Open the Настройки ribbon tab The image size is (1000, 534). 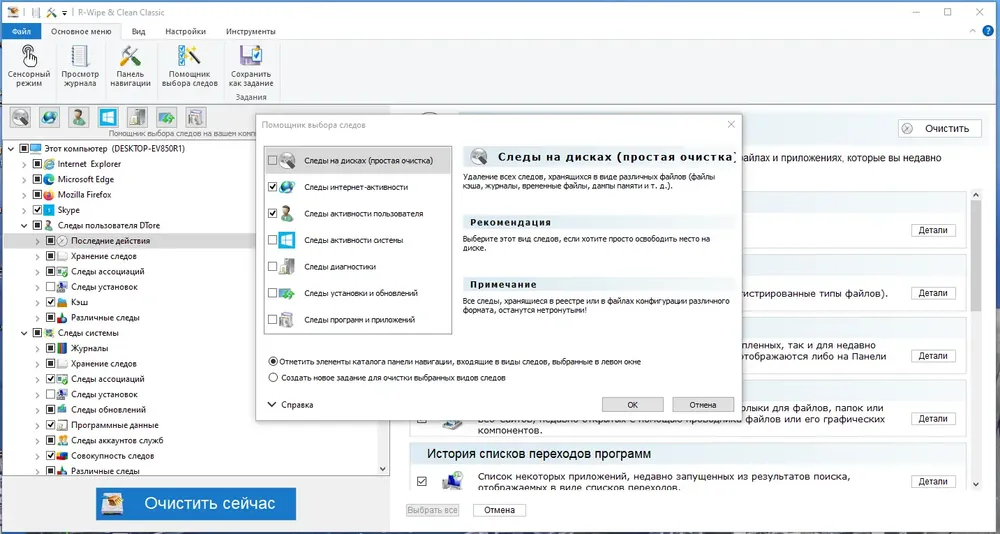tap(185, 31)
